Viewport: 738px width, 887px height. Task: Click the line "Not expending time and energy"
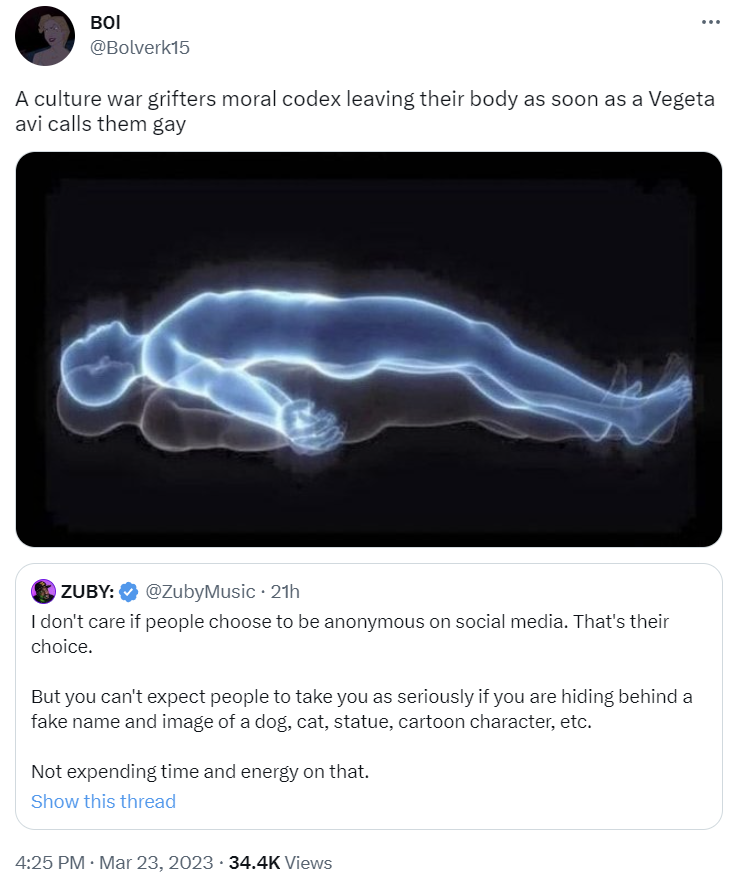[x=200, y=771]
